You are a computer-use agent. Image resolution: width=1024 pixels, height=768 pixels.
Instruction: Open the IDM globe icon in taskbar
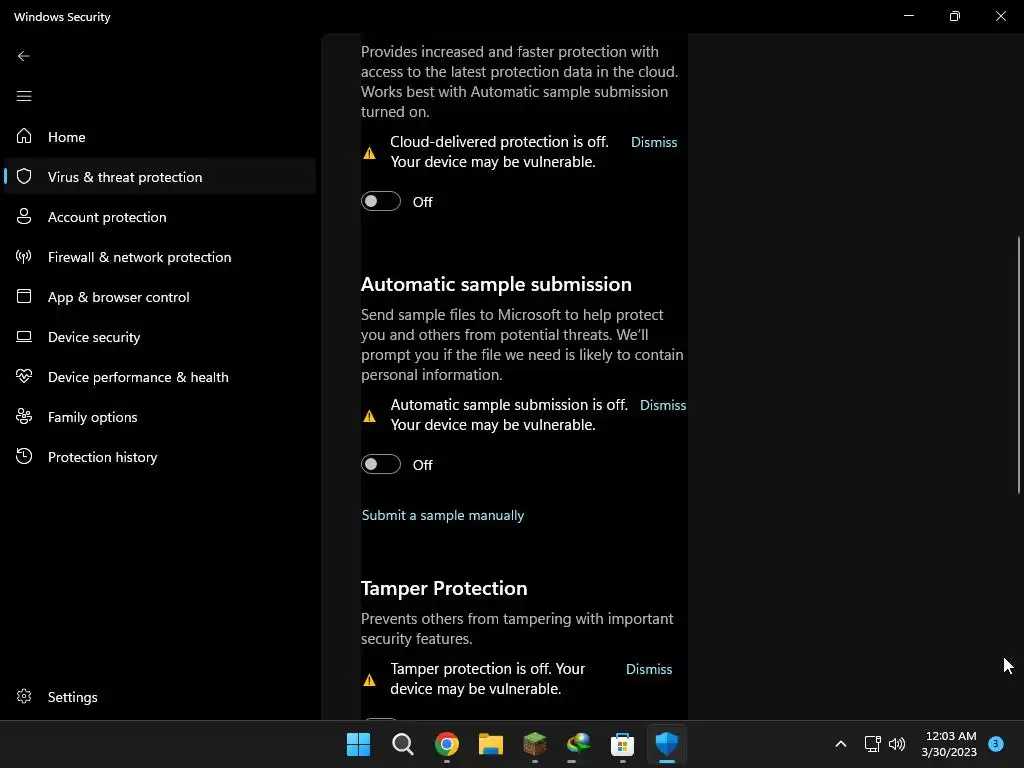[x=579, y=744]
